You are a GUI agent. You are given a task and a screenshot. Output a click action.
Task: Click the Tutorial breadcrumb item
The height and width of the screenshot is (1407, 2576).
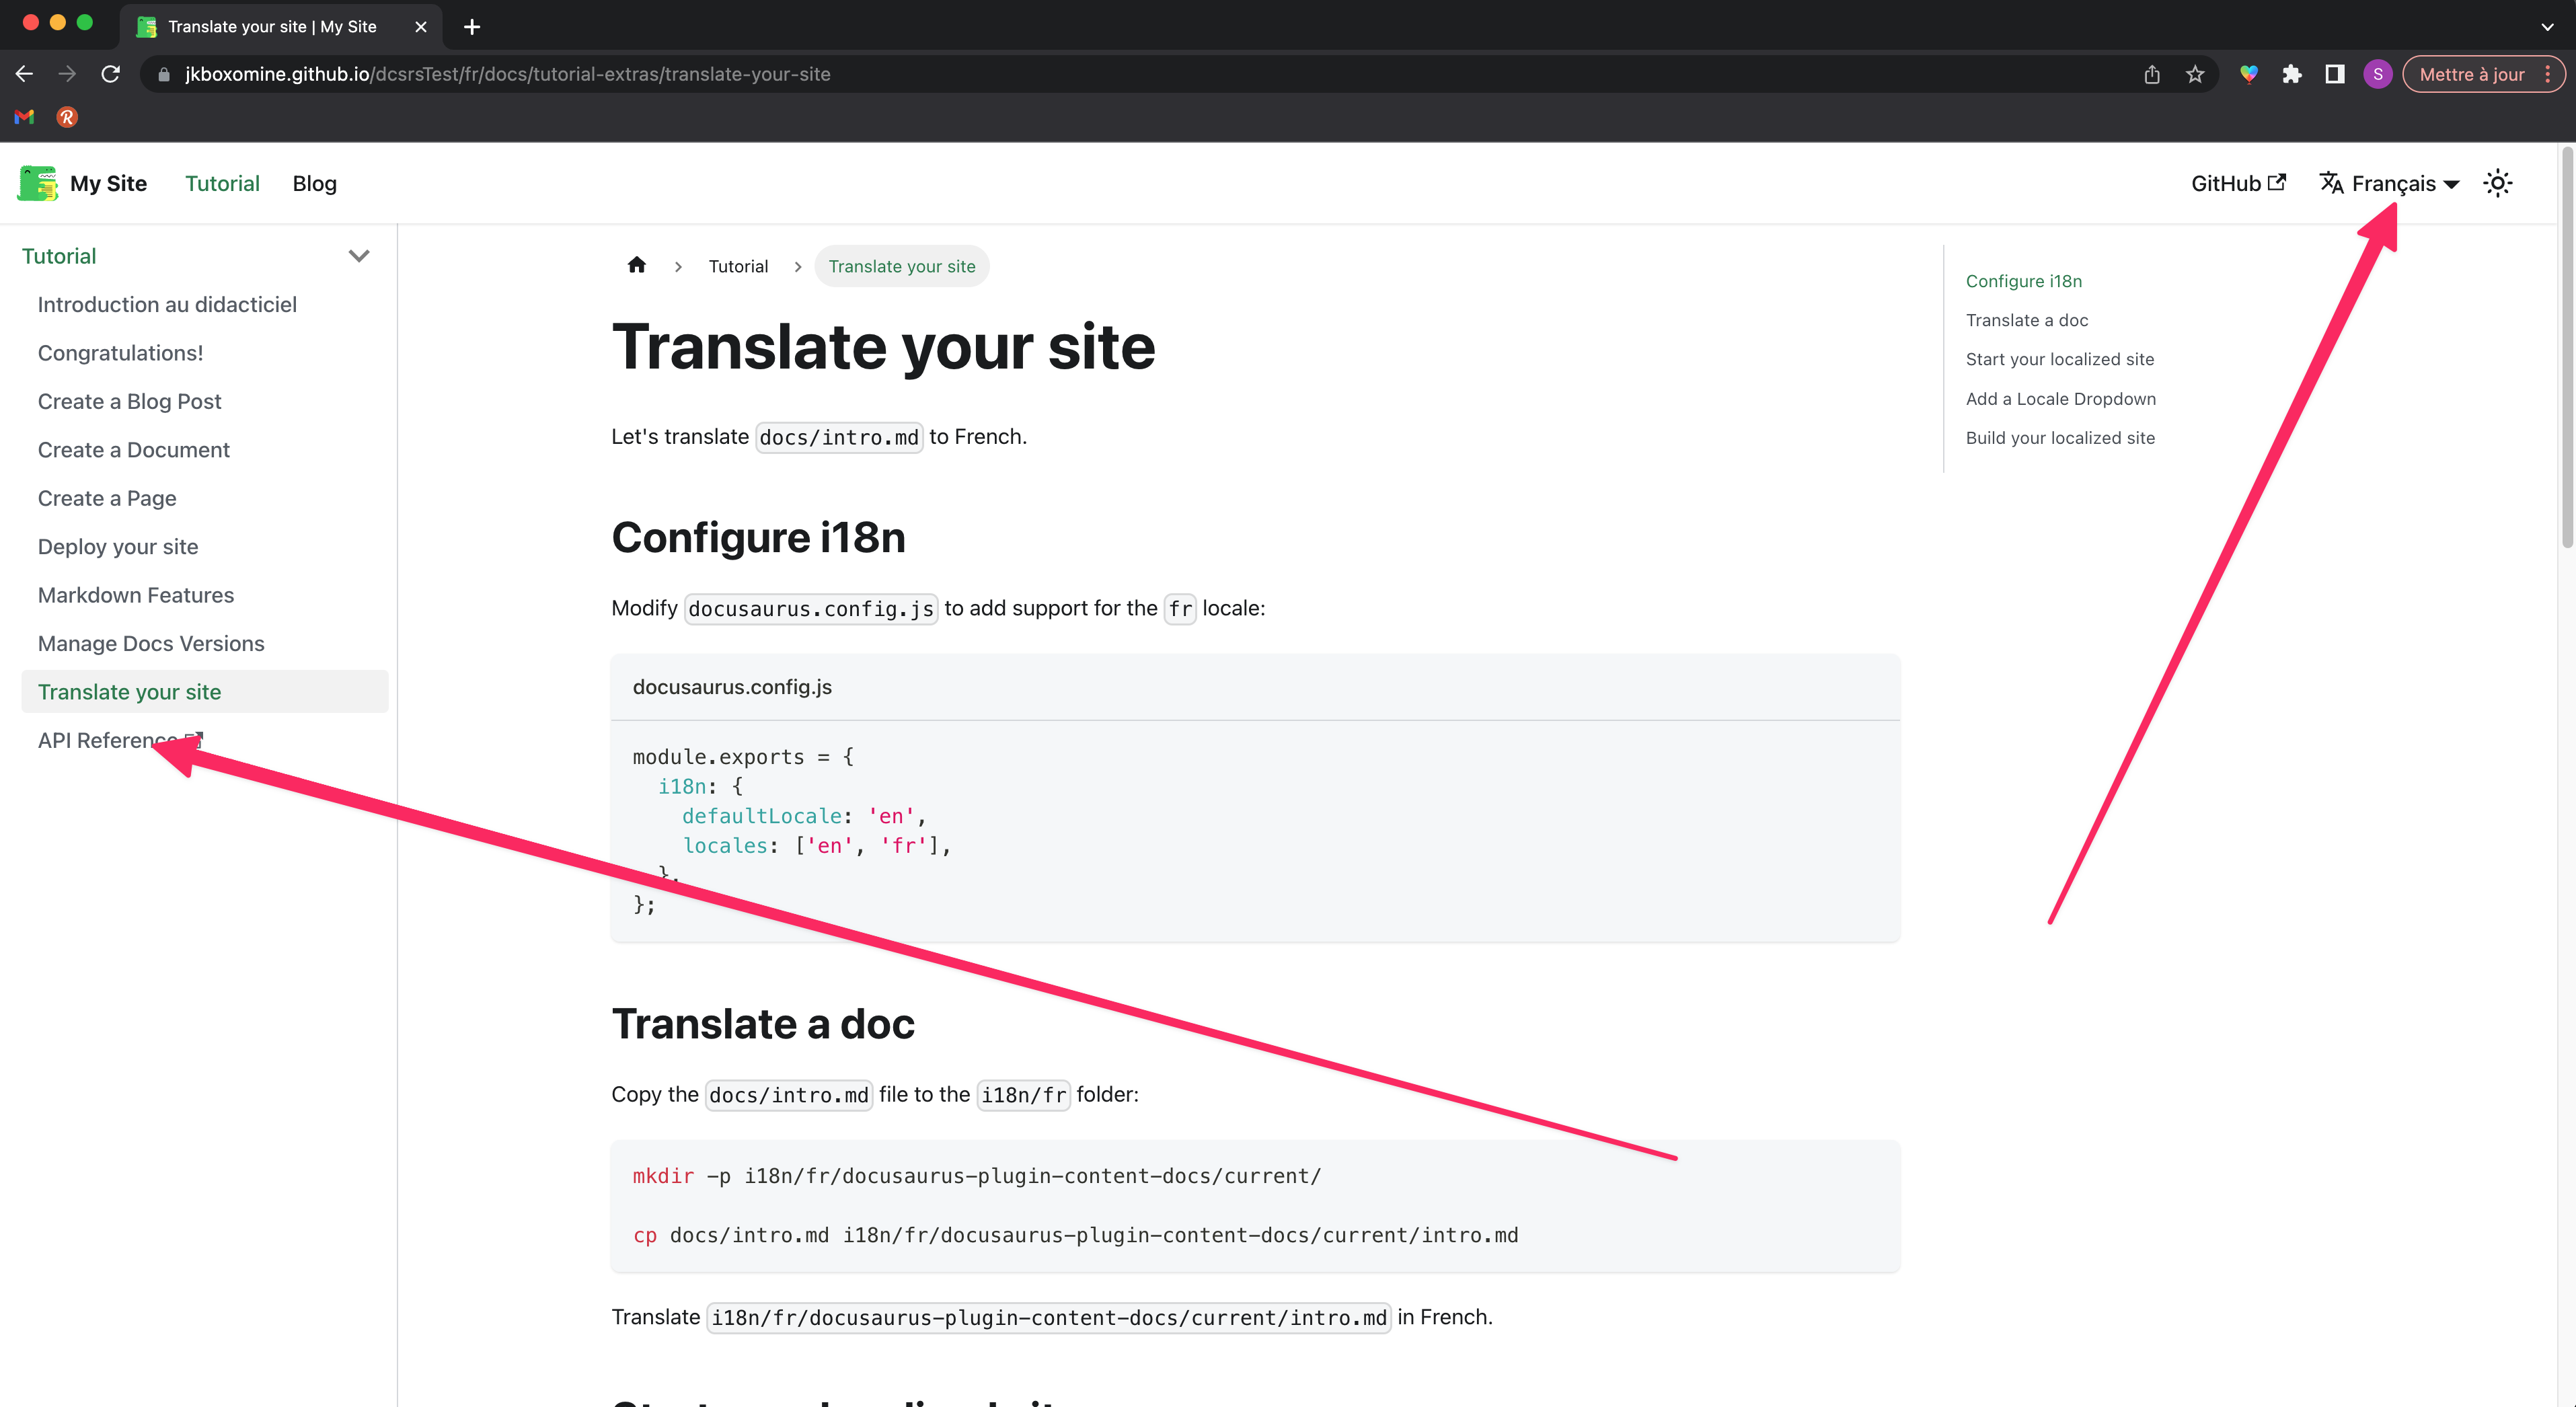(738, 266)
